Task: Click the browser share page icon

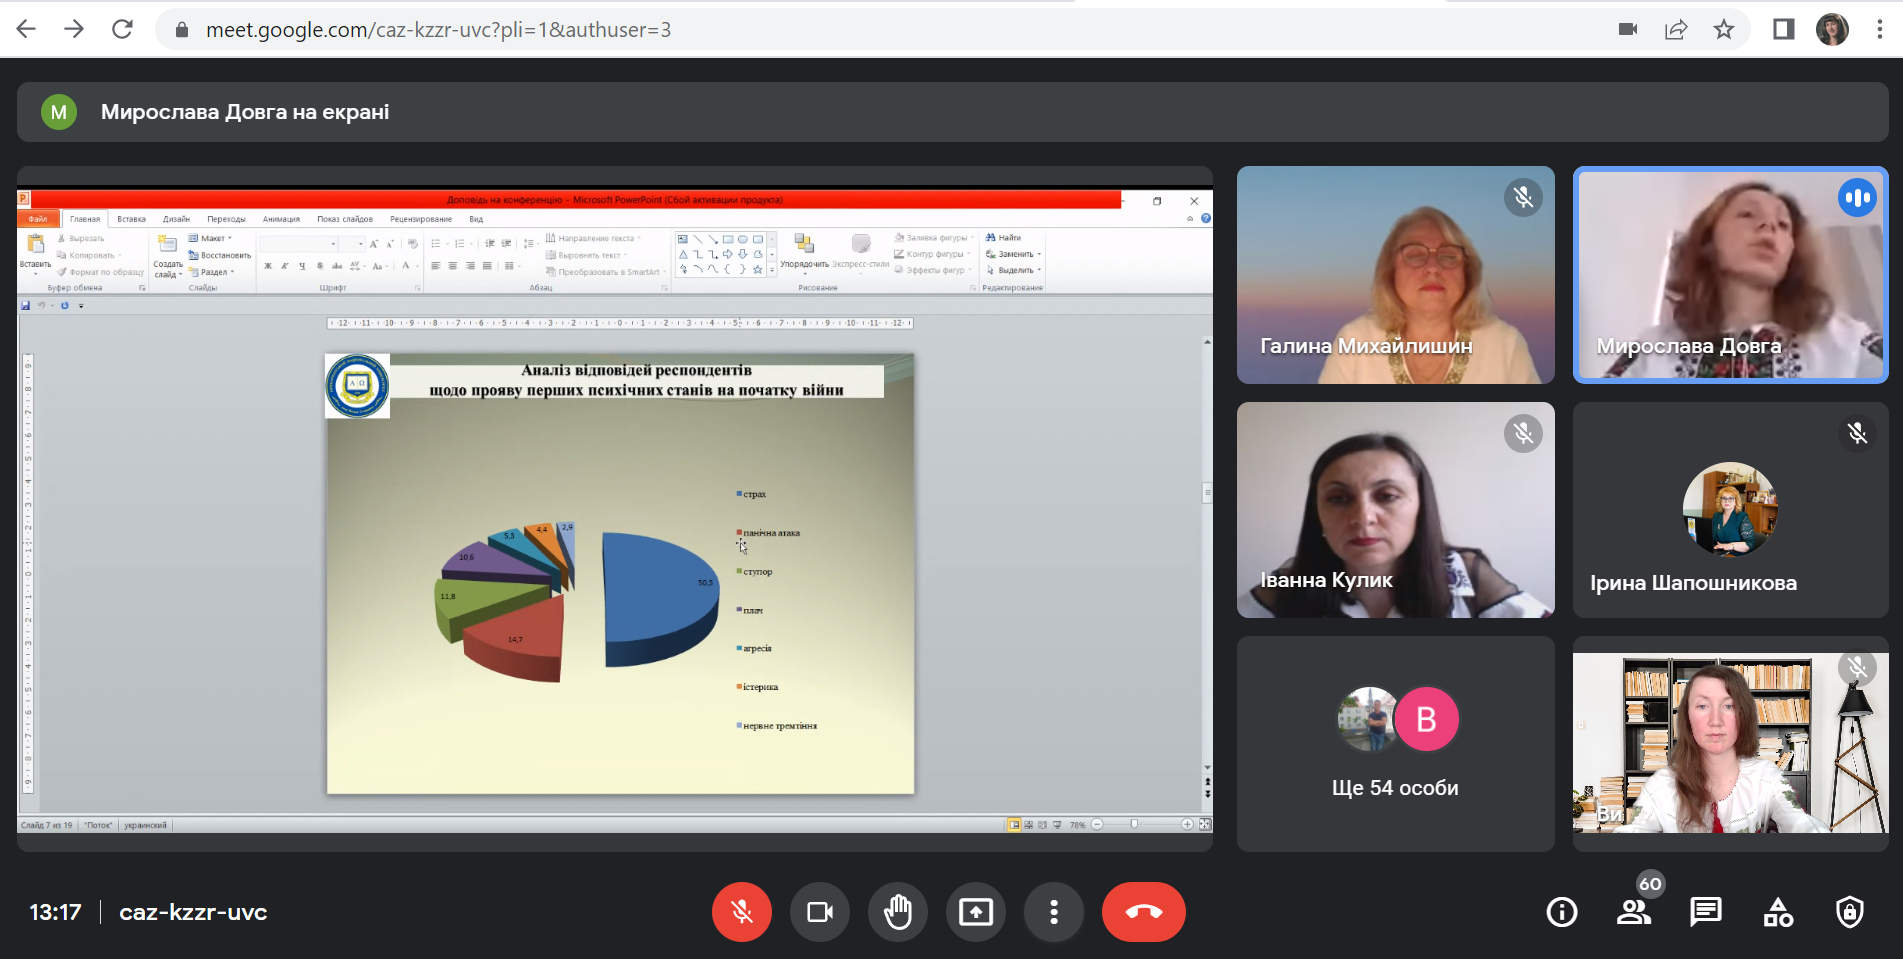Action: [1676, 30]
